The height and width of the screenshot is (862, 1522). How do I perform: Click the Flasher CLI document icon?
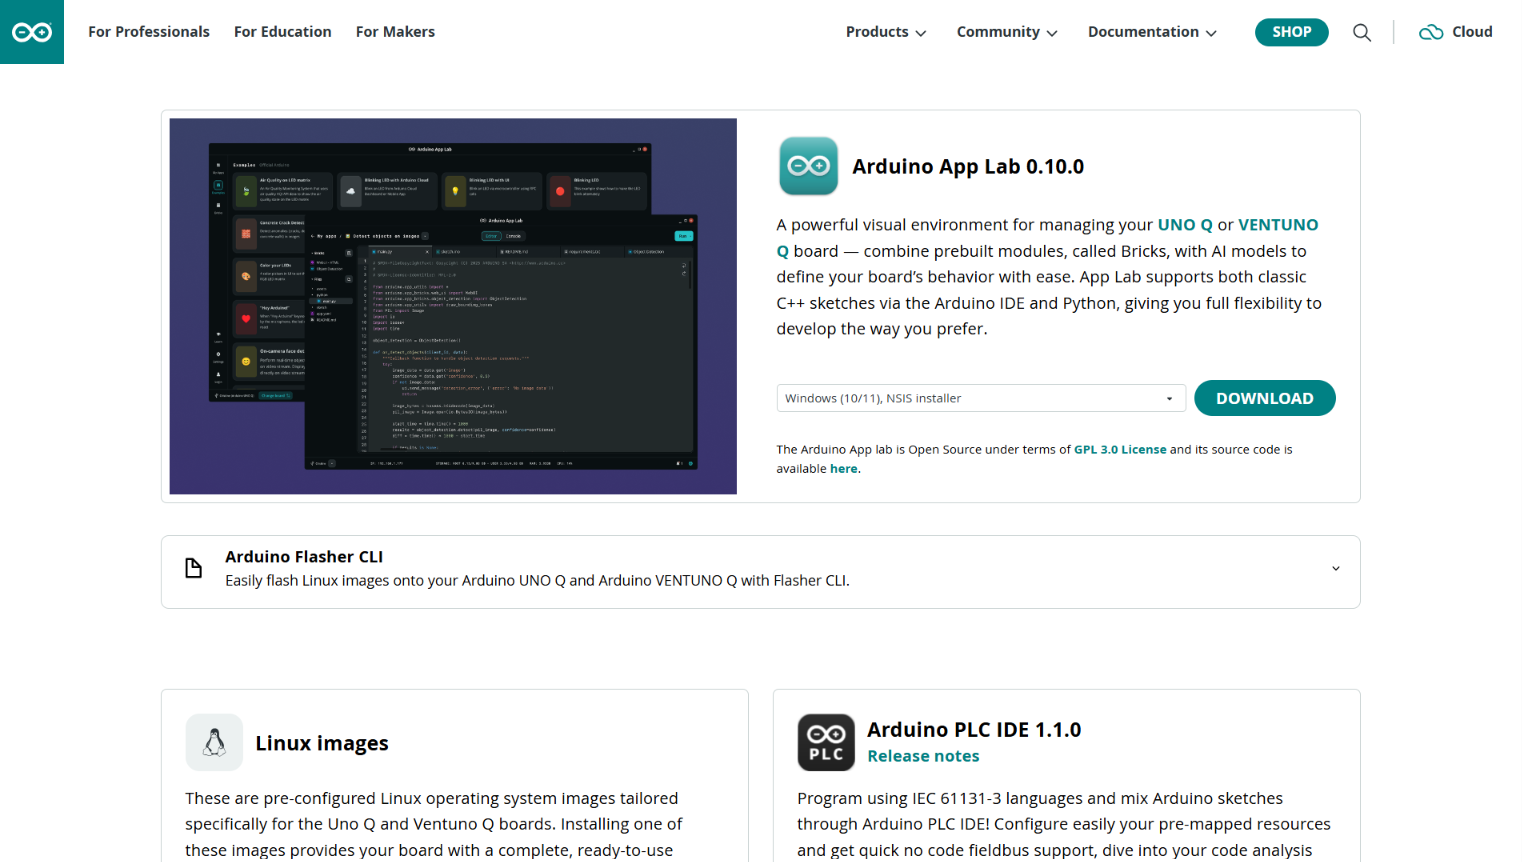pyautogui.click(x=194, y=569)
